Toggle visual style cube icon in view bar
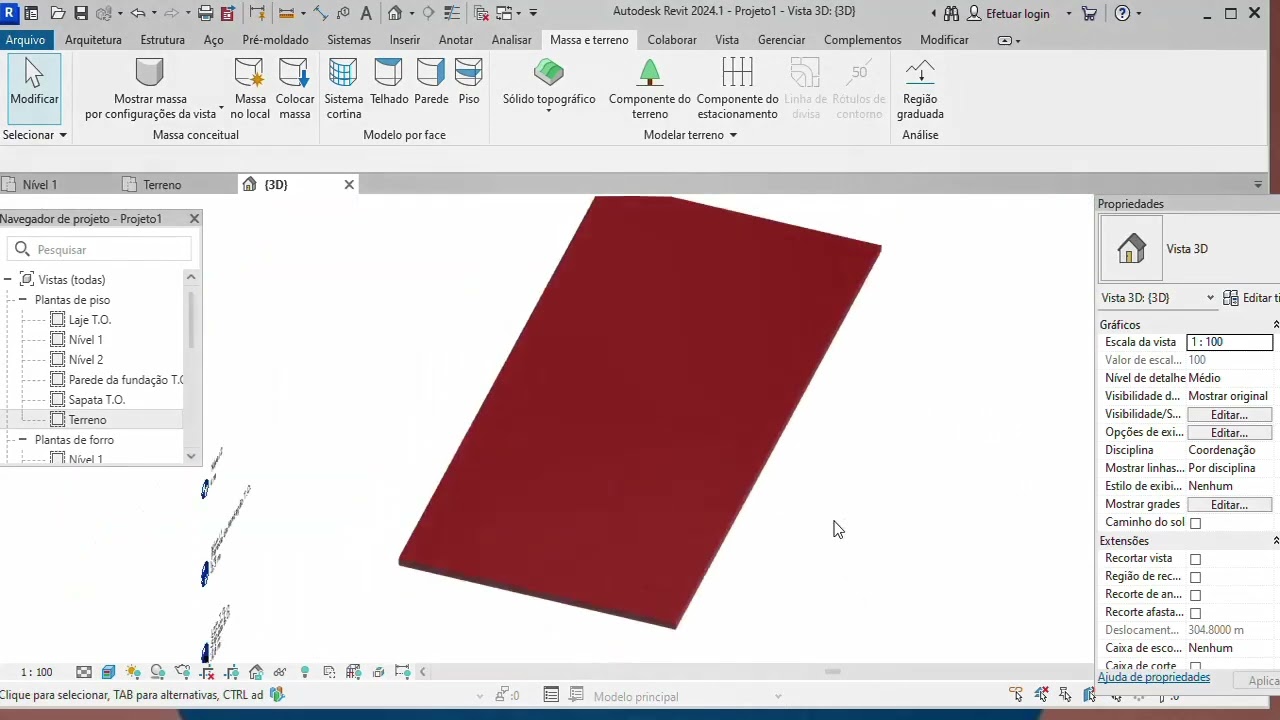Image resolution: width=1280 pixels, height=720 pixels. click(x=108, y=672)
